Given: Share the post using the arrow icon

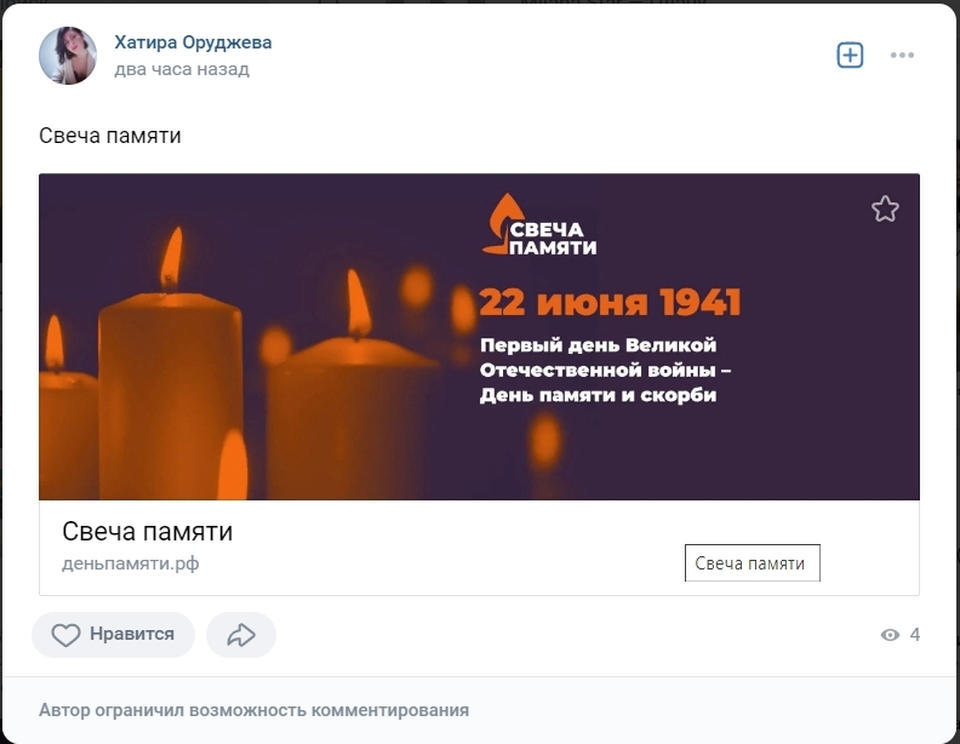Looking at the screenshot, I should pos(241,635).
